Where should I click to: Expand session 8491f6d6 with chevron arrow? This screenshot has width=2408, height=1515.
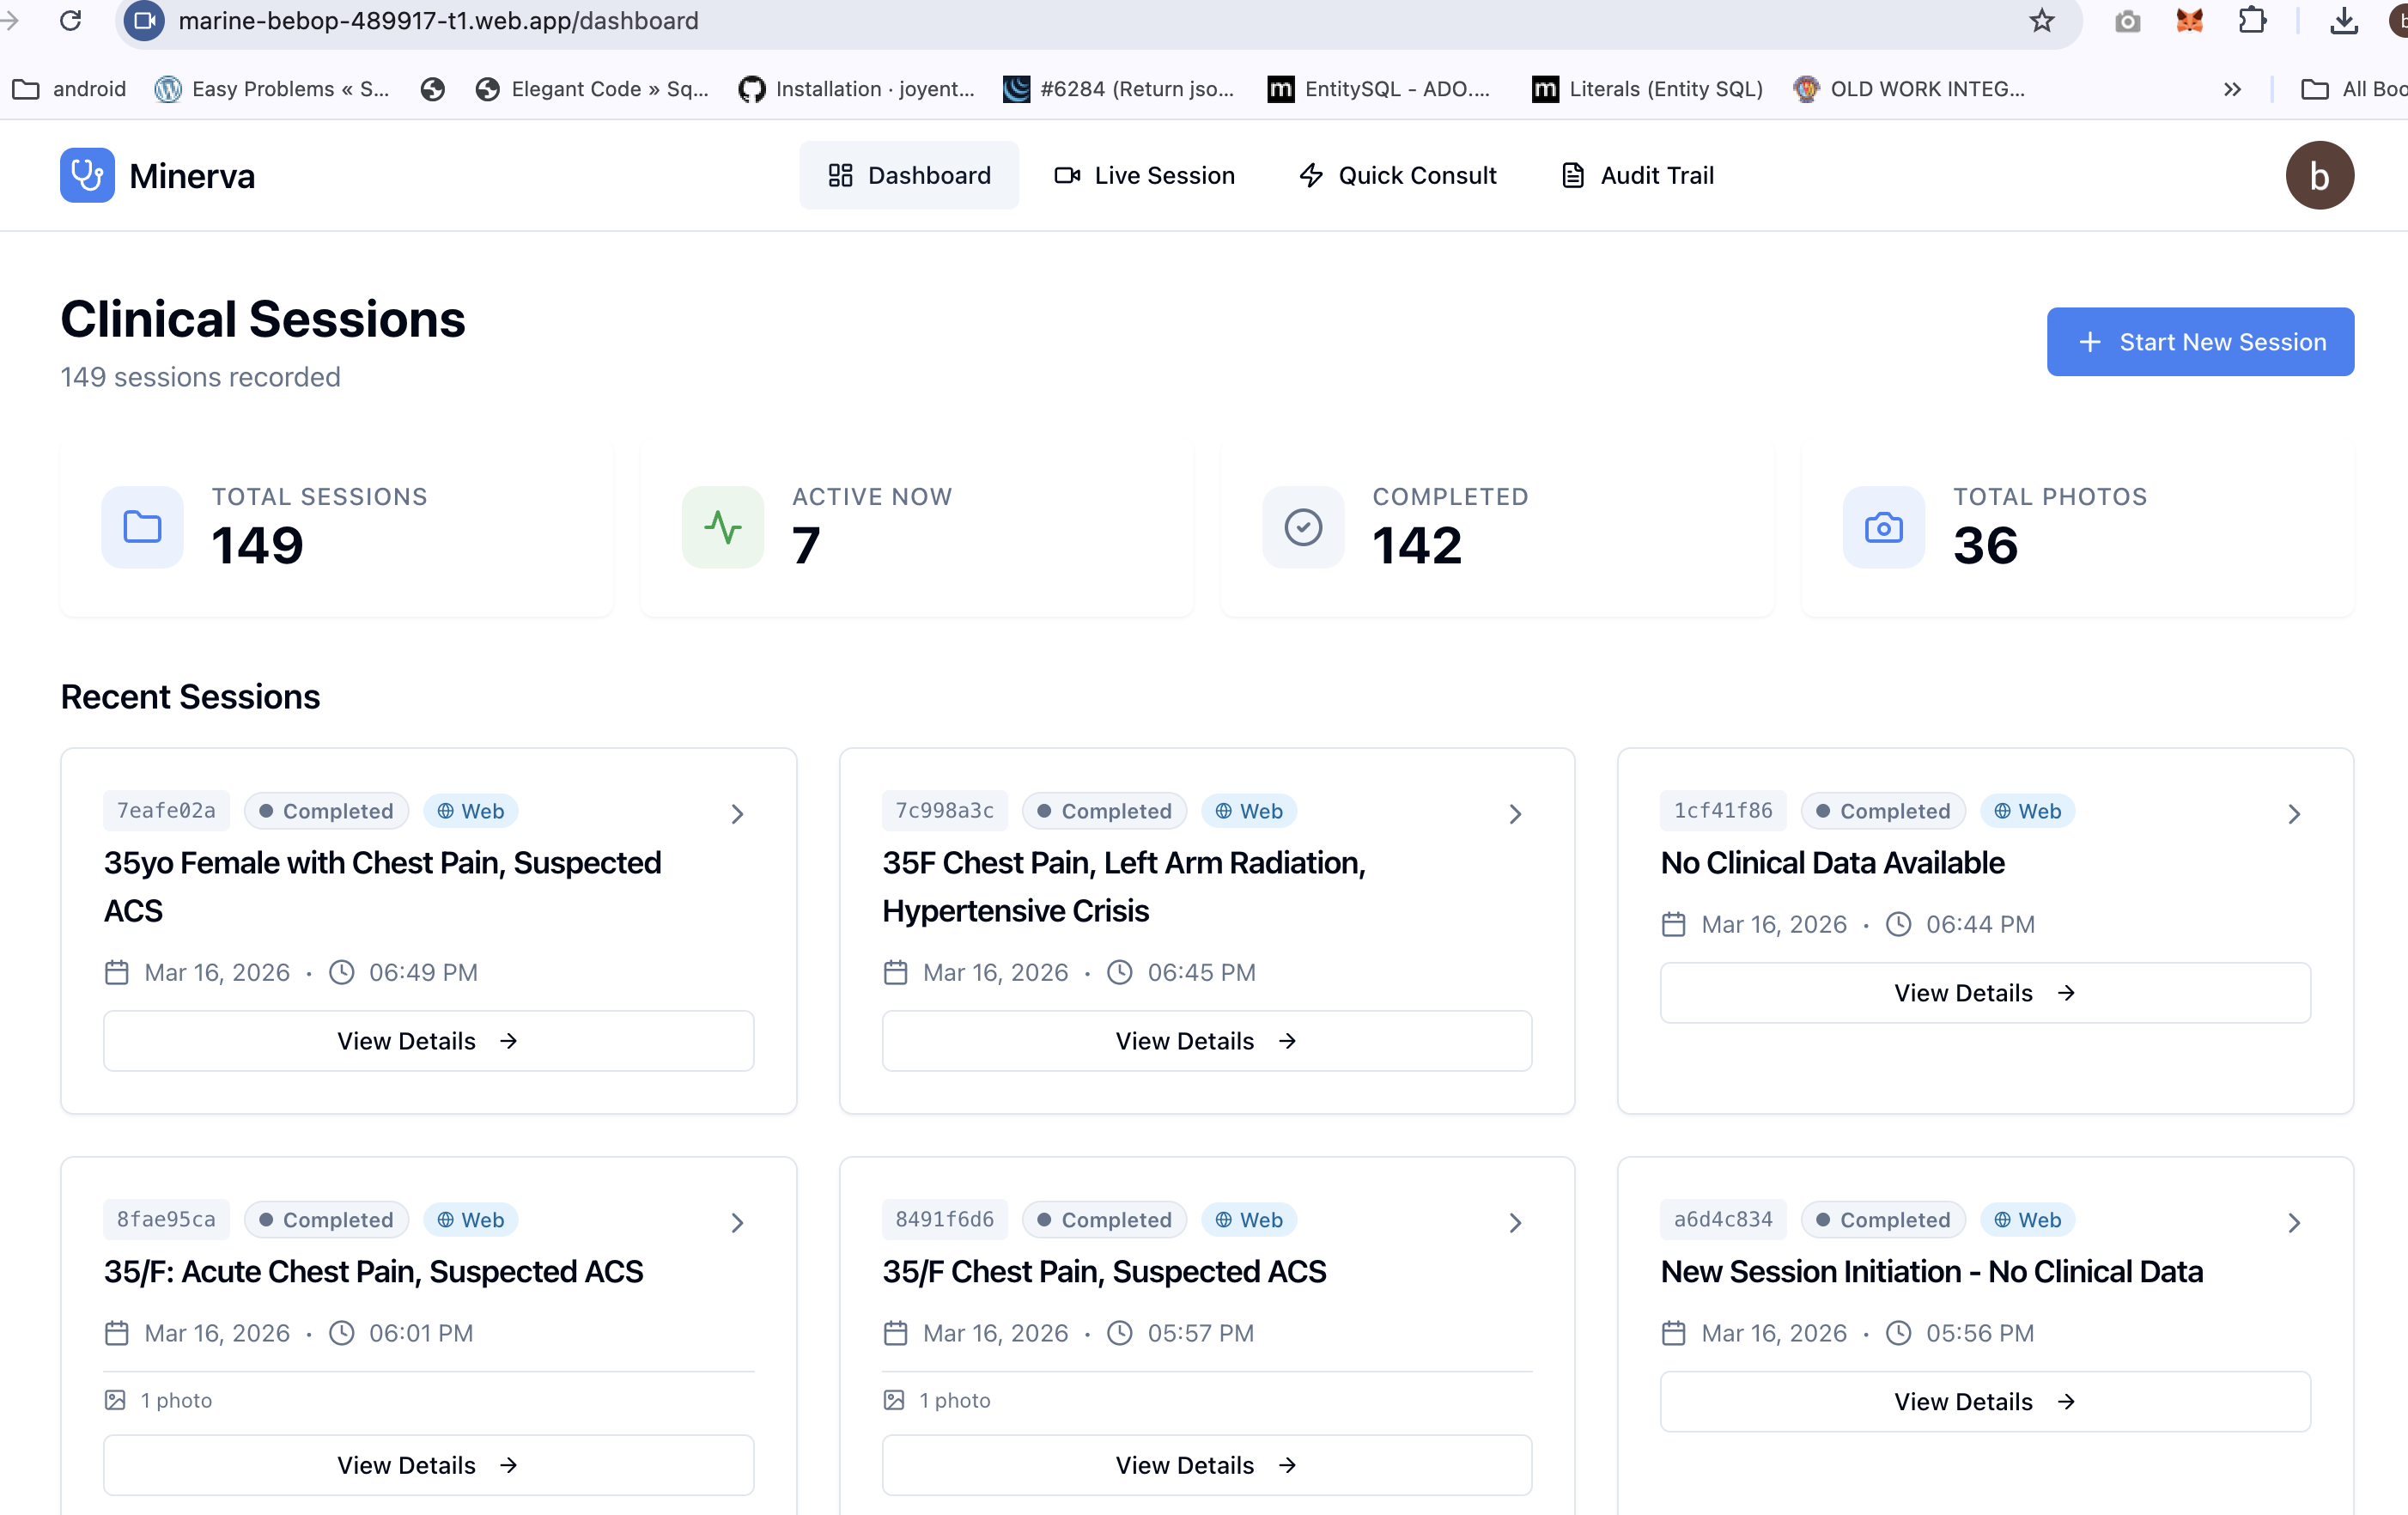(x=1515, y=1222)
